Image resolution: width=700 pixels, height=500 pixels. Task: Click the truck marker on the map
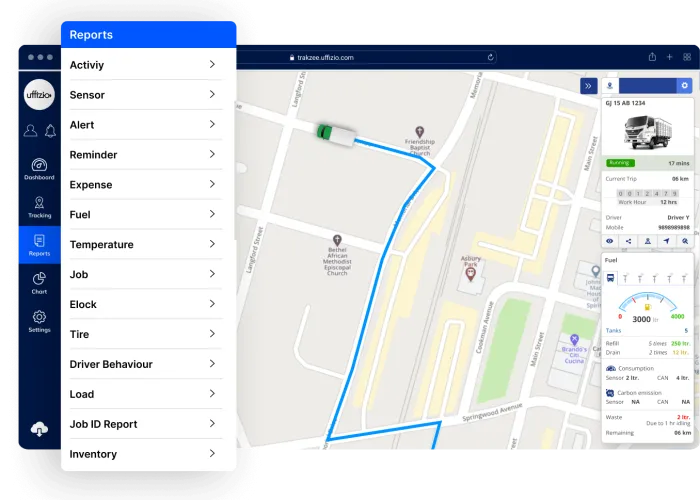click(334, 132)
